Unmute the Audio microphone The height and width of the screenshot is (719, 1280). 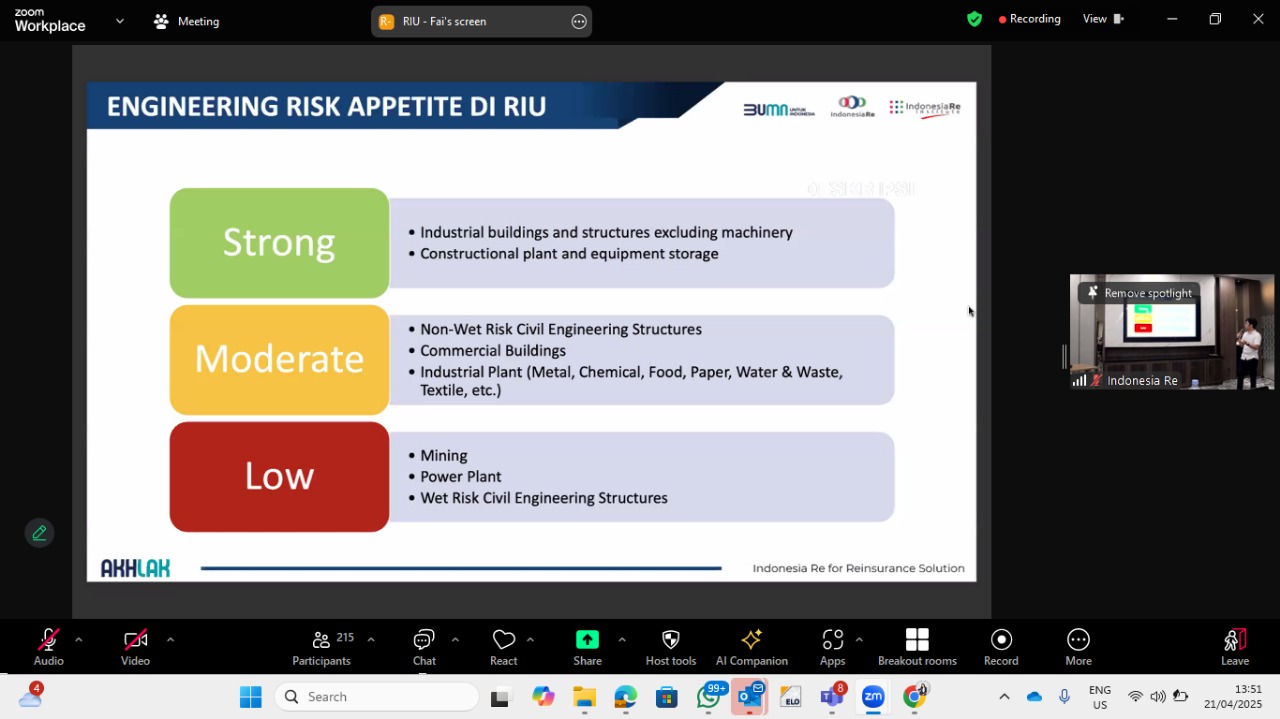tap(48, 647)
